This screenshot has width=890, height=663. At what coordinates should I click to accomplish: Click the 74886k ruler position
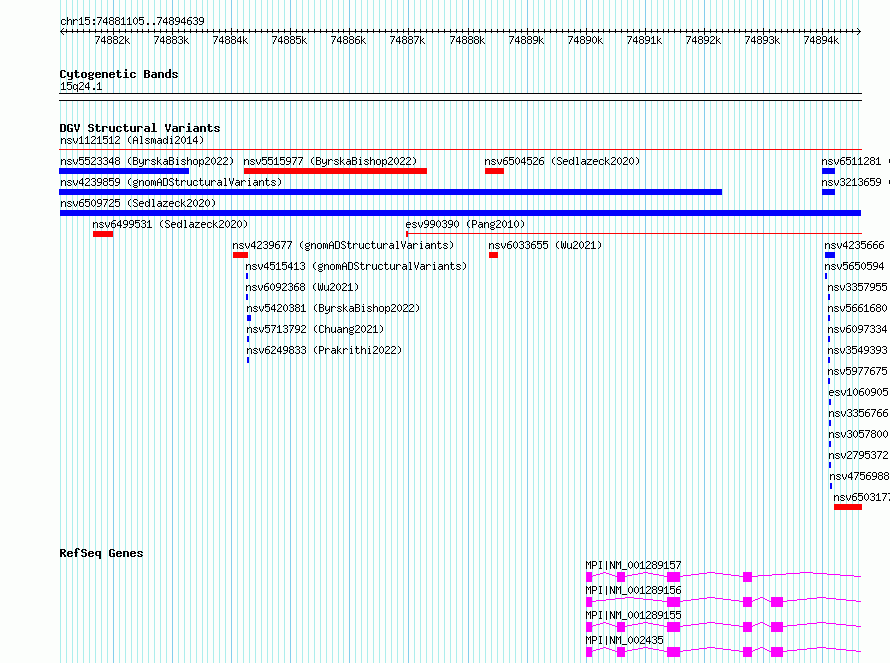tap(349, 40)
